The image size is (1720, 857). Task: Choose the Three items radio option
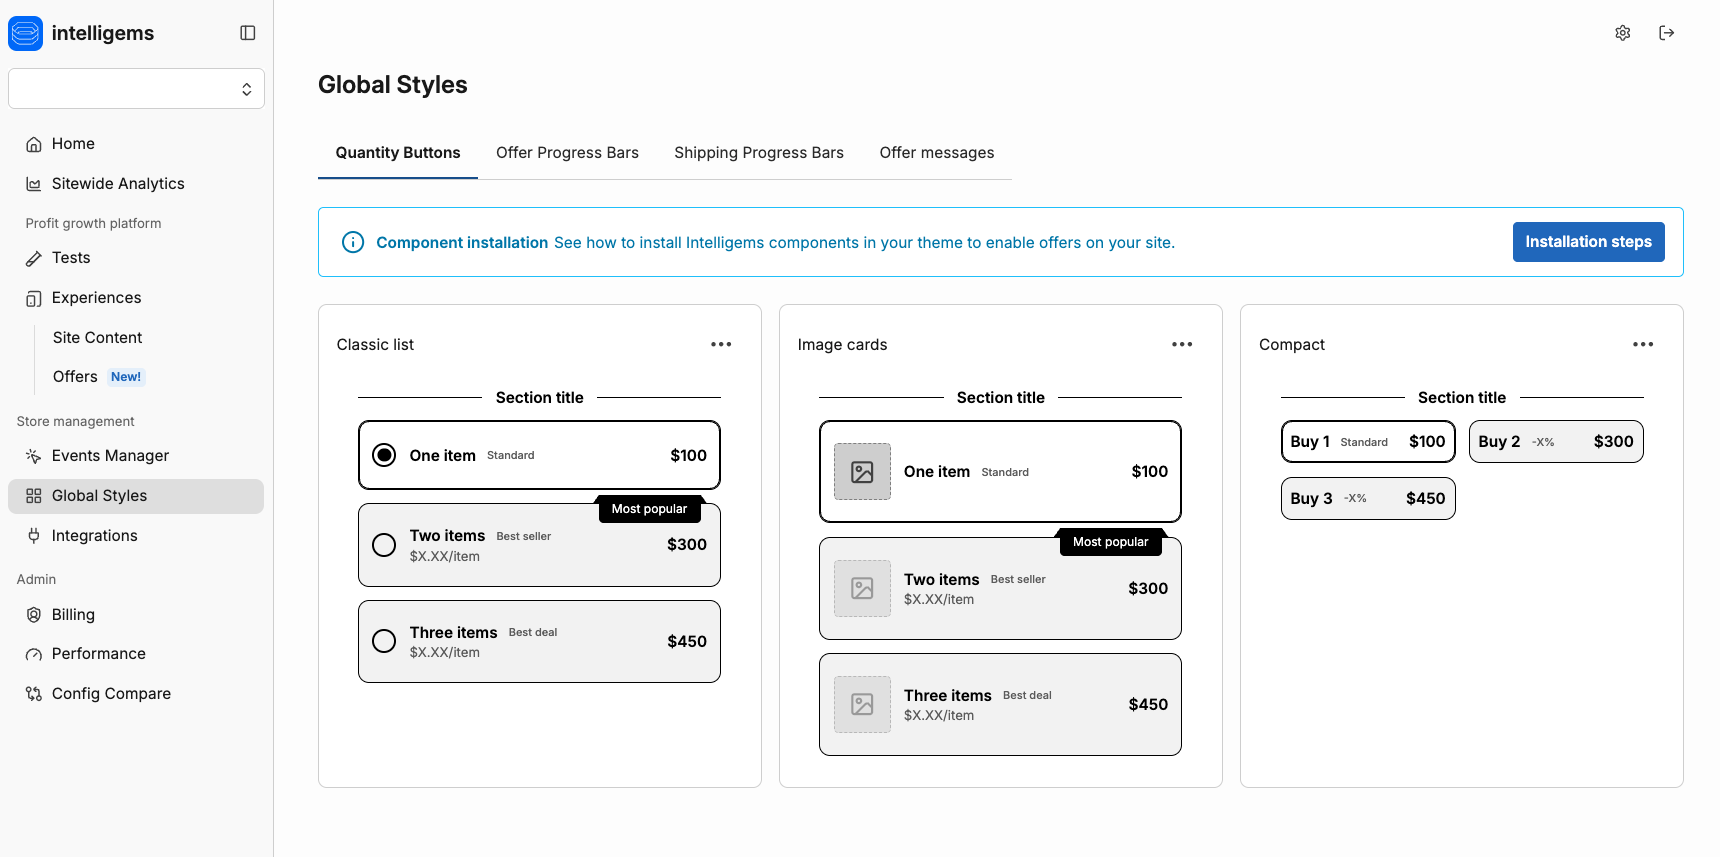pos(384,641)
